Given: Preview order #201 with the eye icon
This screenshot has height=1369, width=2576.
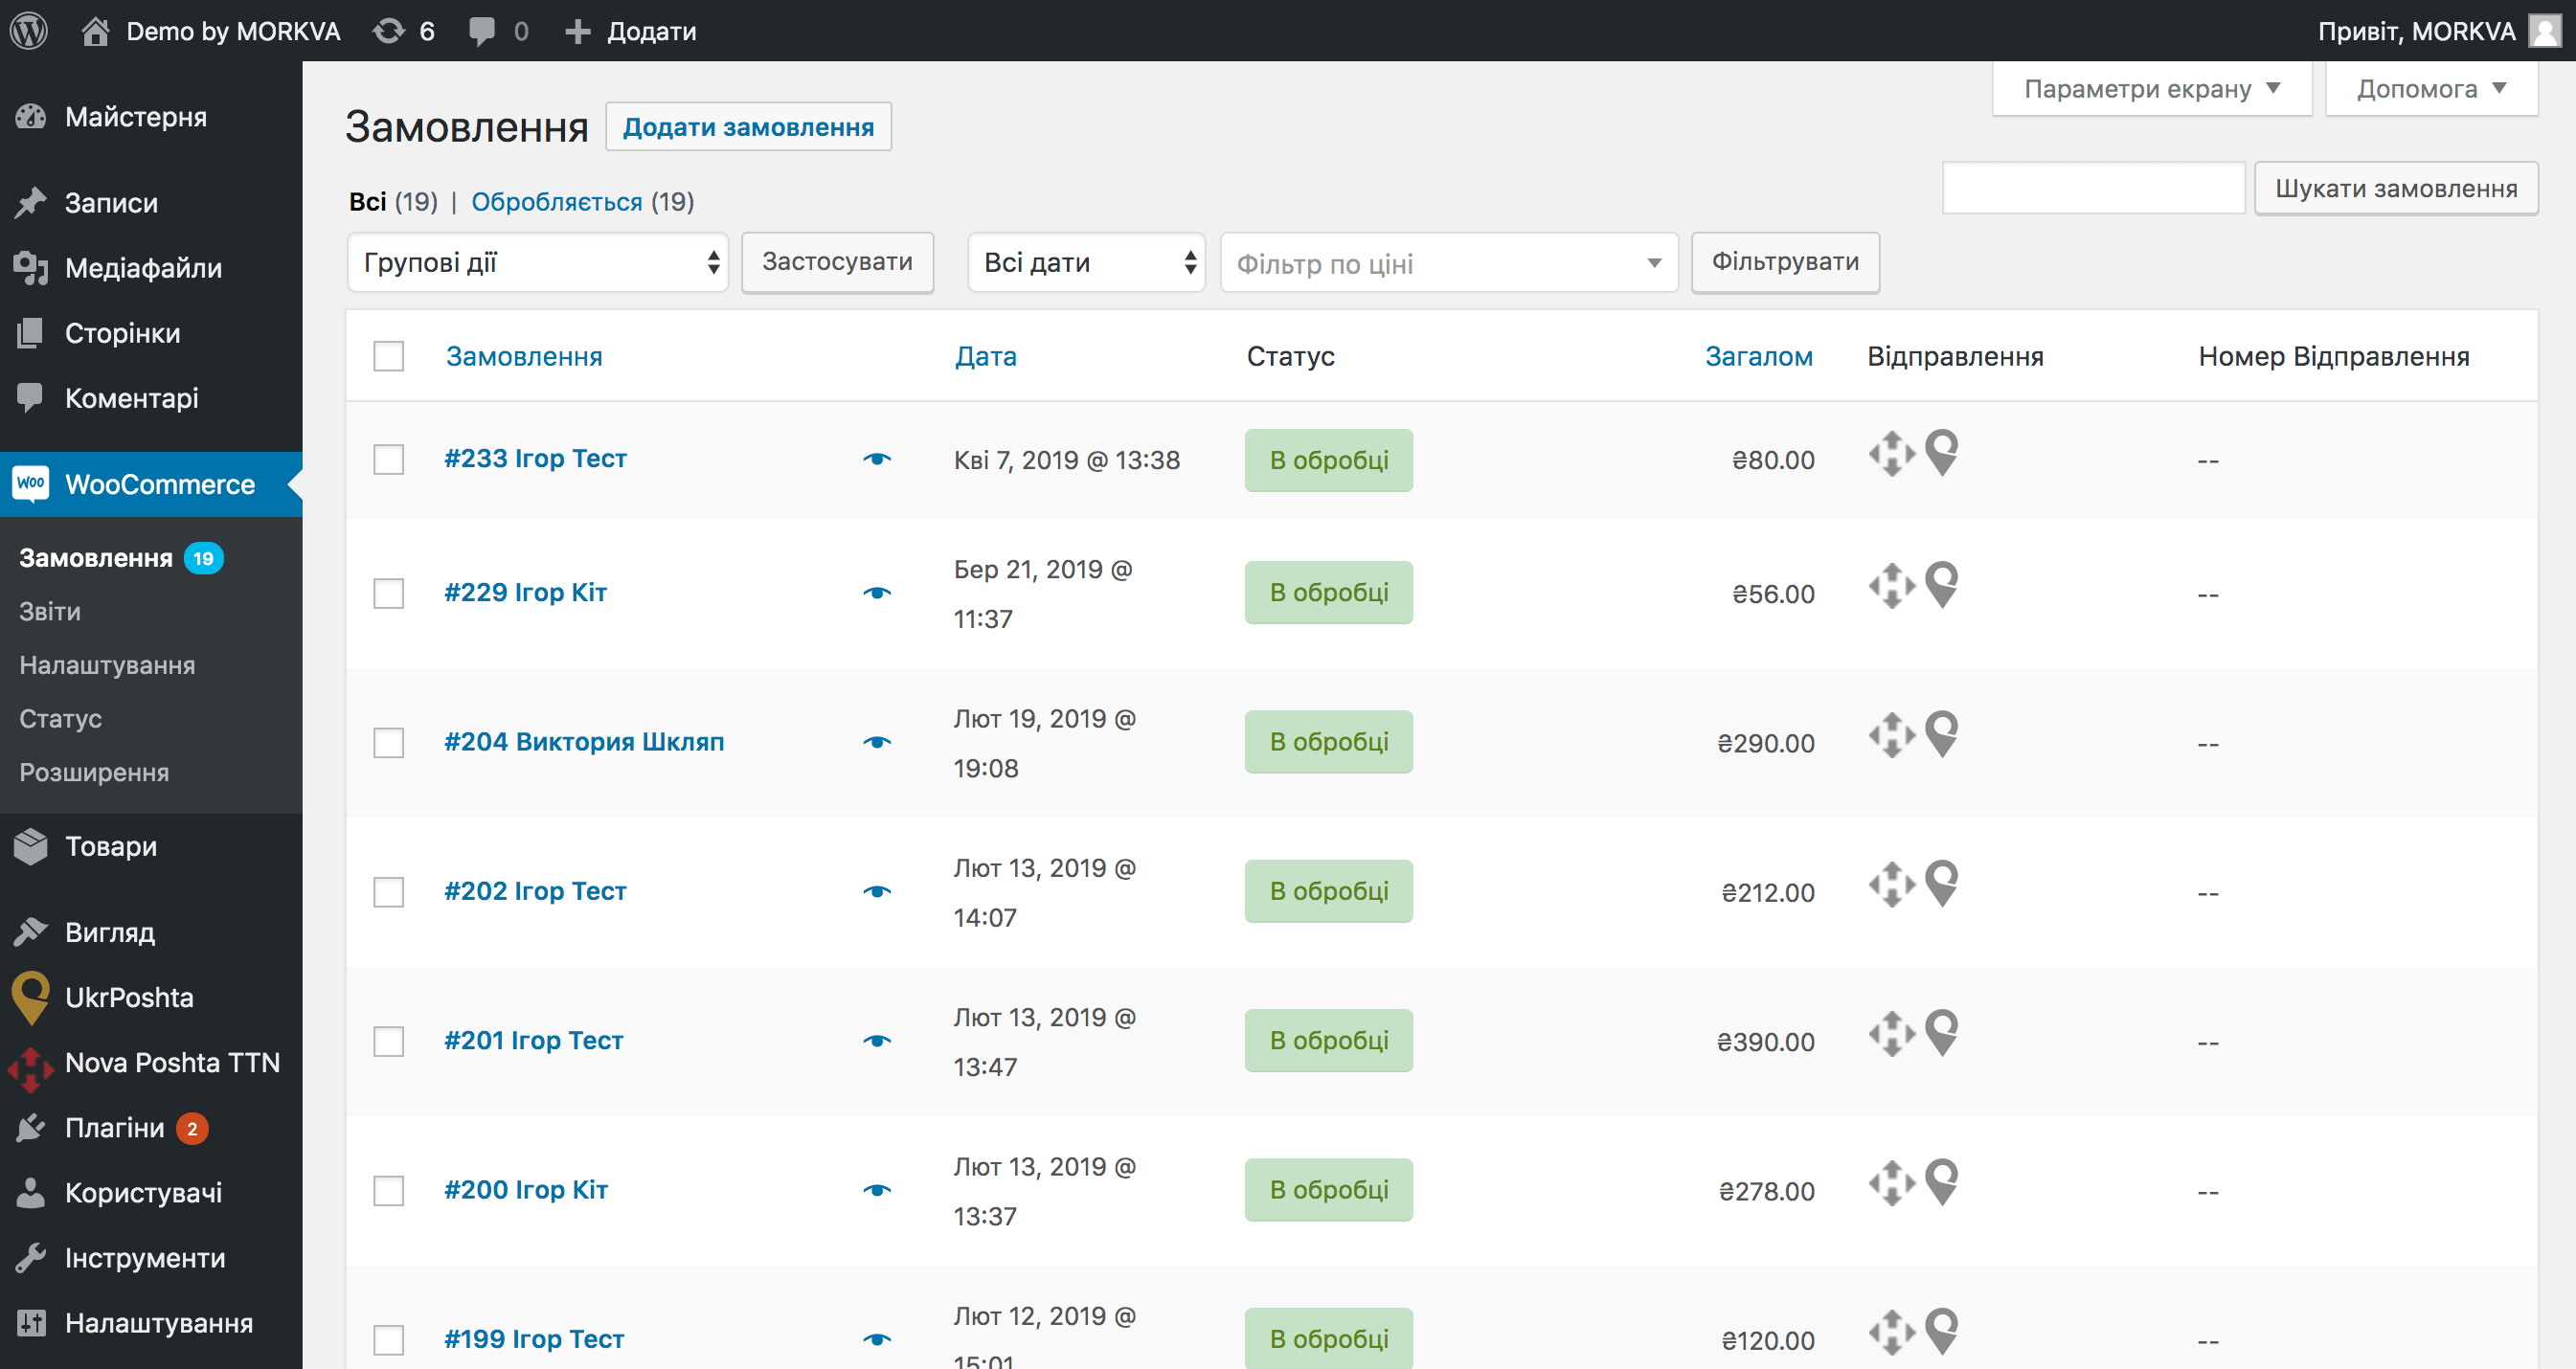Looking at the screenshot, I should tap(877, 1041).
